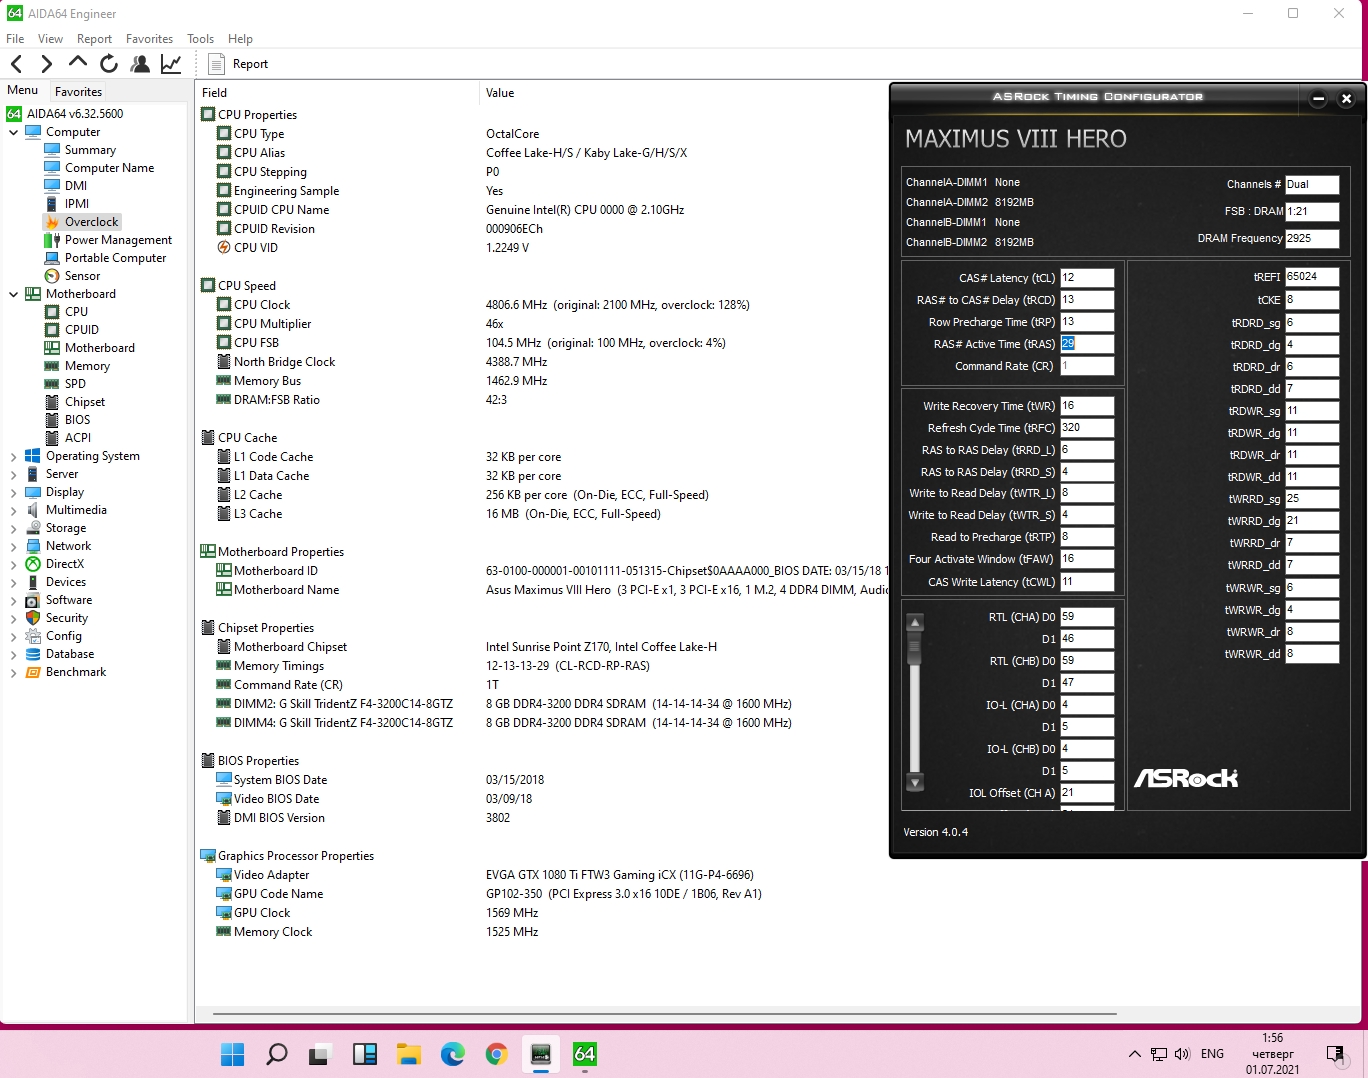Click the Forward navigation arrow
The width and height of the screenshot is (1368, 1078).
click(x=46, y=64)
